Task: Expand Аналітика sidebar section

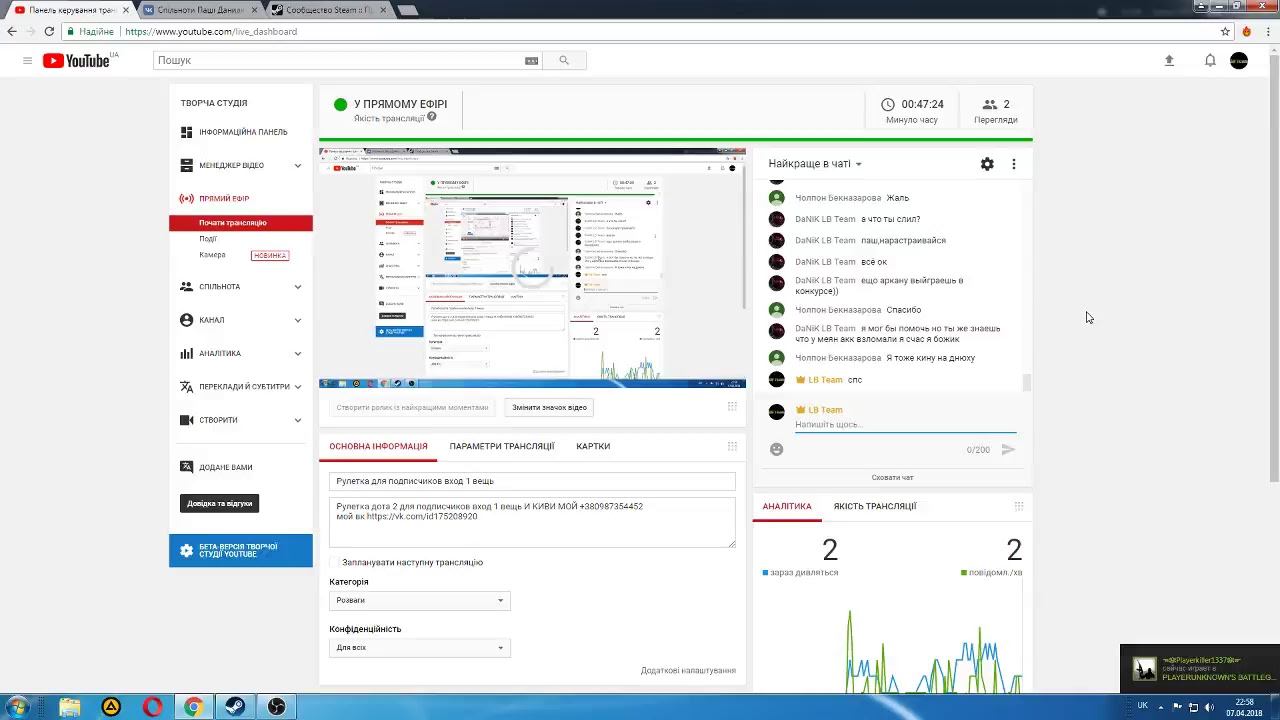Action: coord(297,353)
